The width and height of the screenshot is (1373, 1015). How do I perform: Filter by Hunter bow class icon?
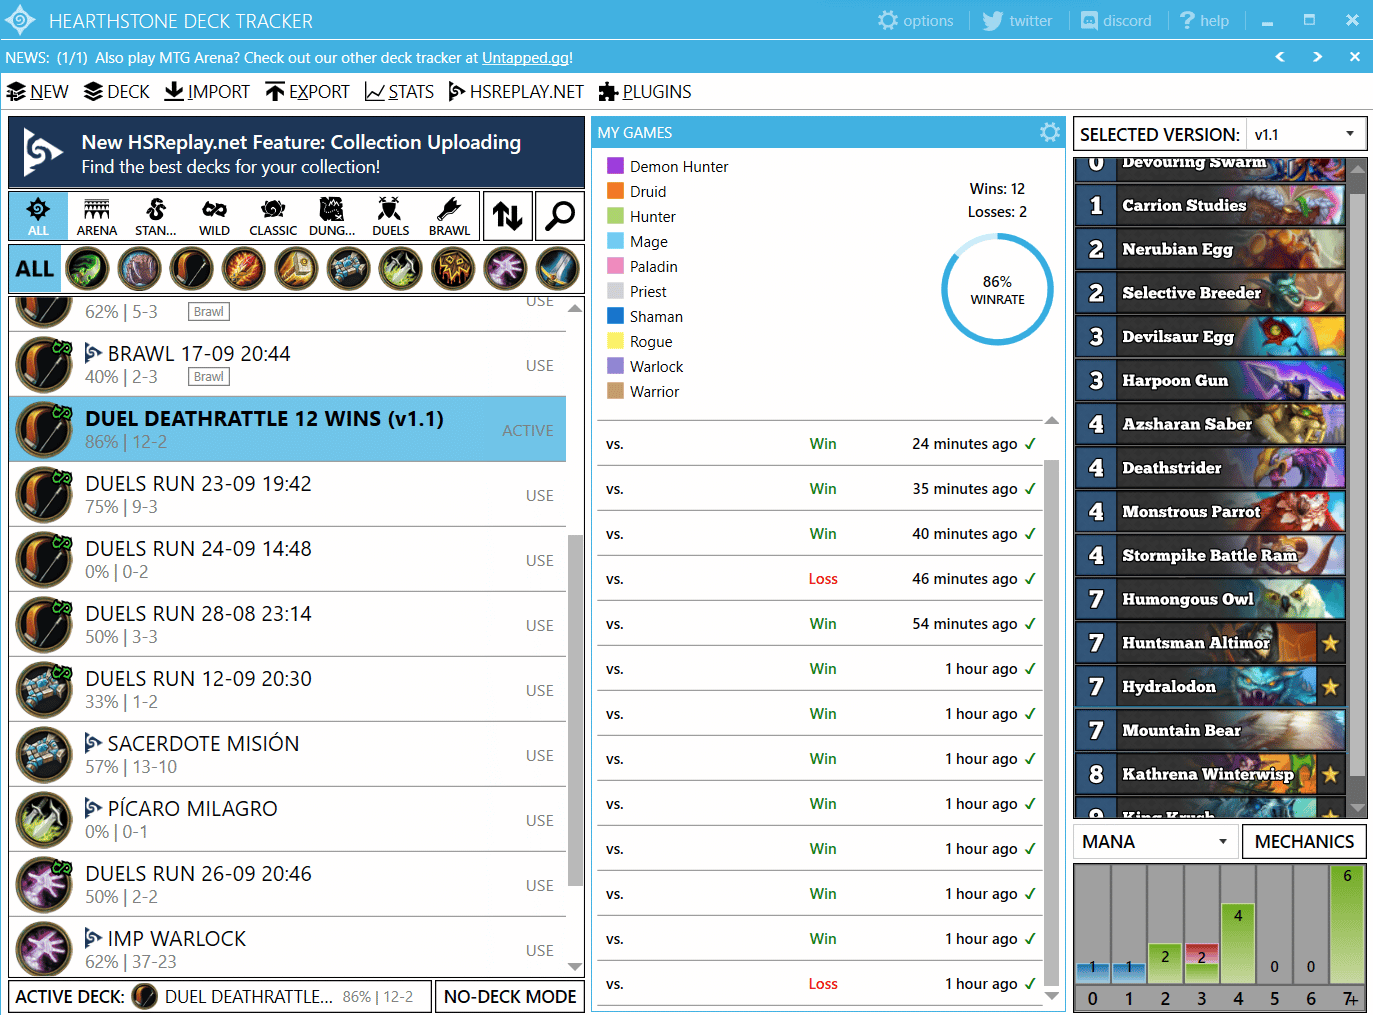(191, 269)
